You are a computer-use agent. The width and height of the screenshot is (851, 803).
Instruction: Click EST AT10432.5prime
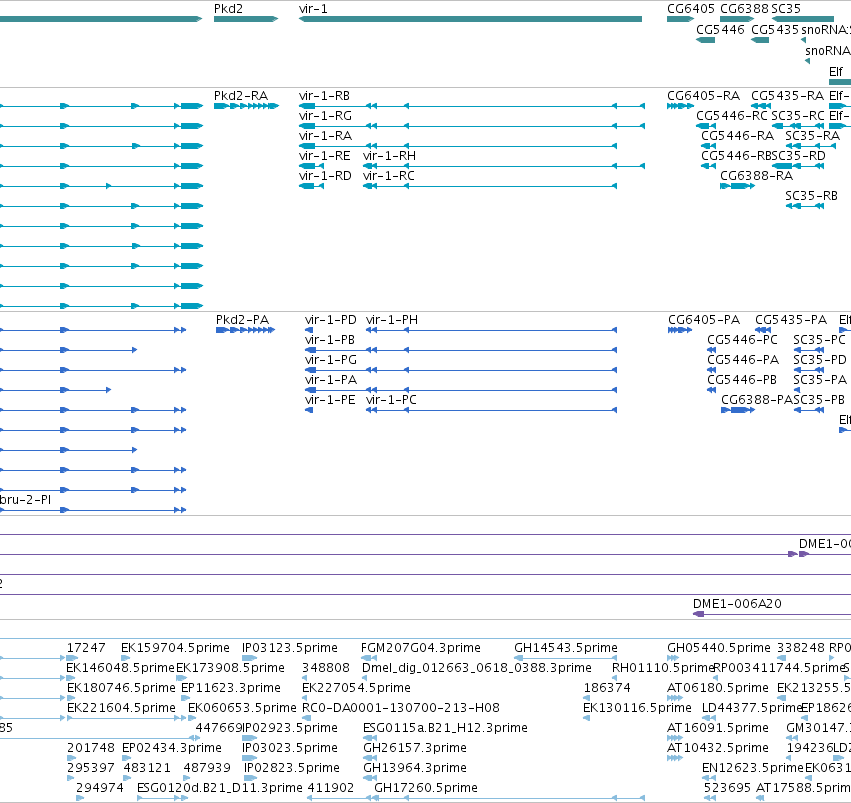pos(717,748)
